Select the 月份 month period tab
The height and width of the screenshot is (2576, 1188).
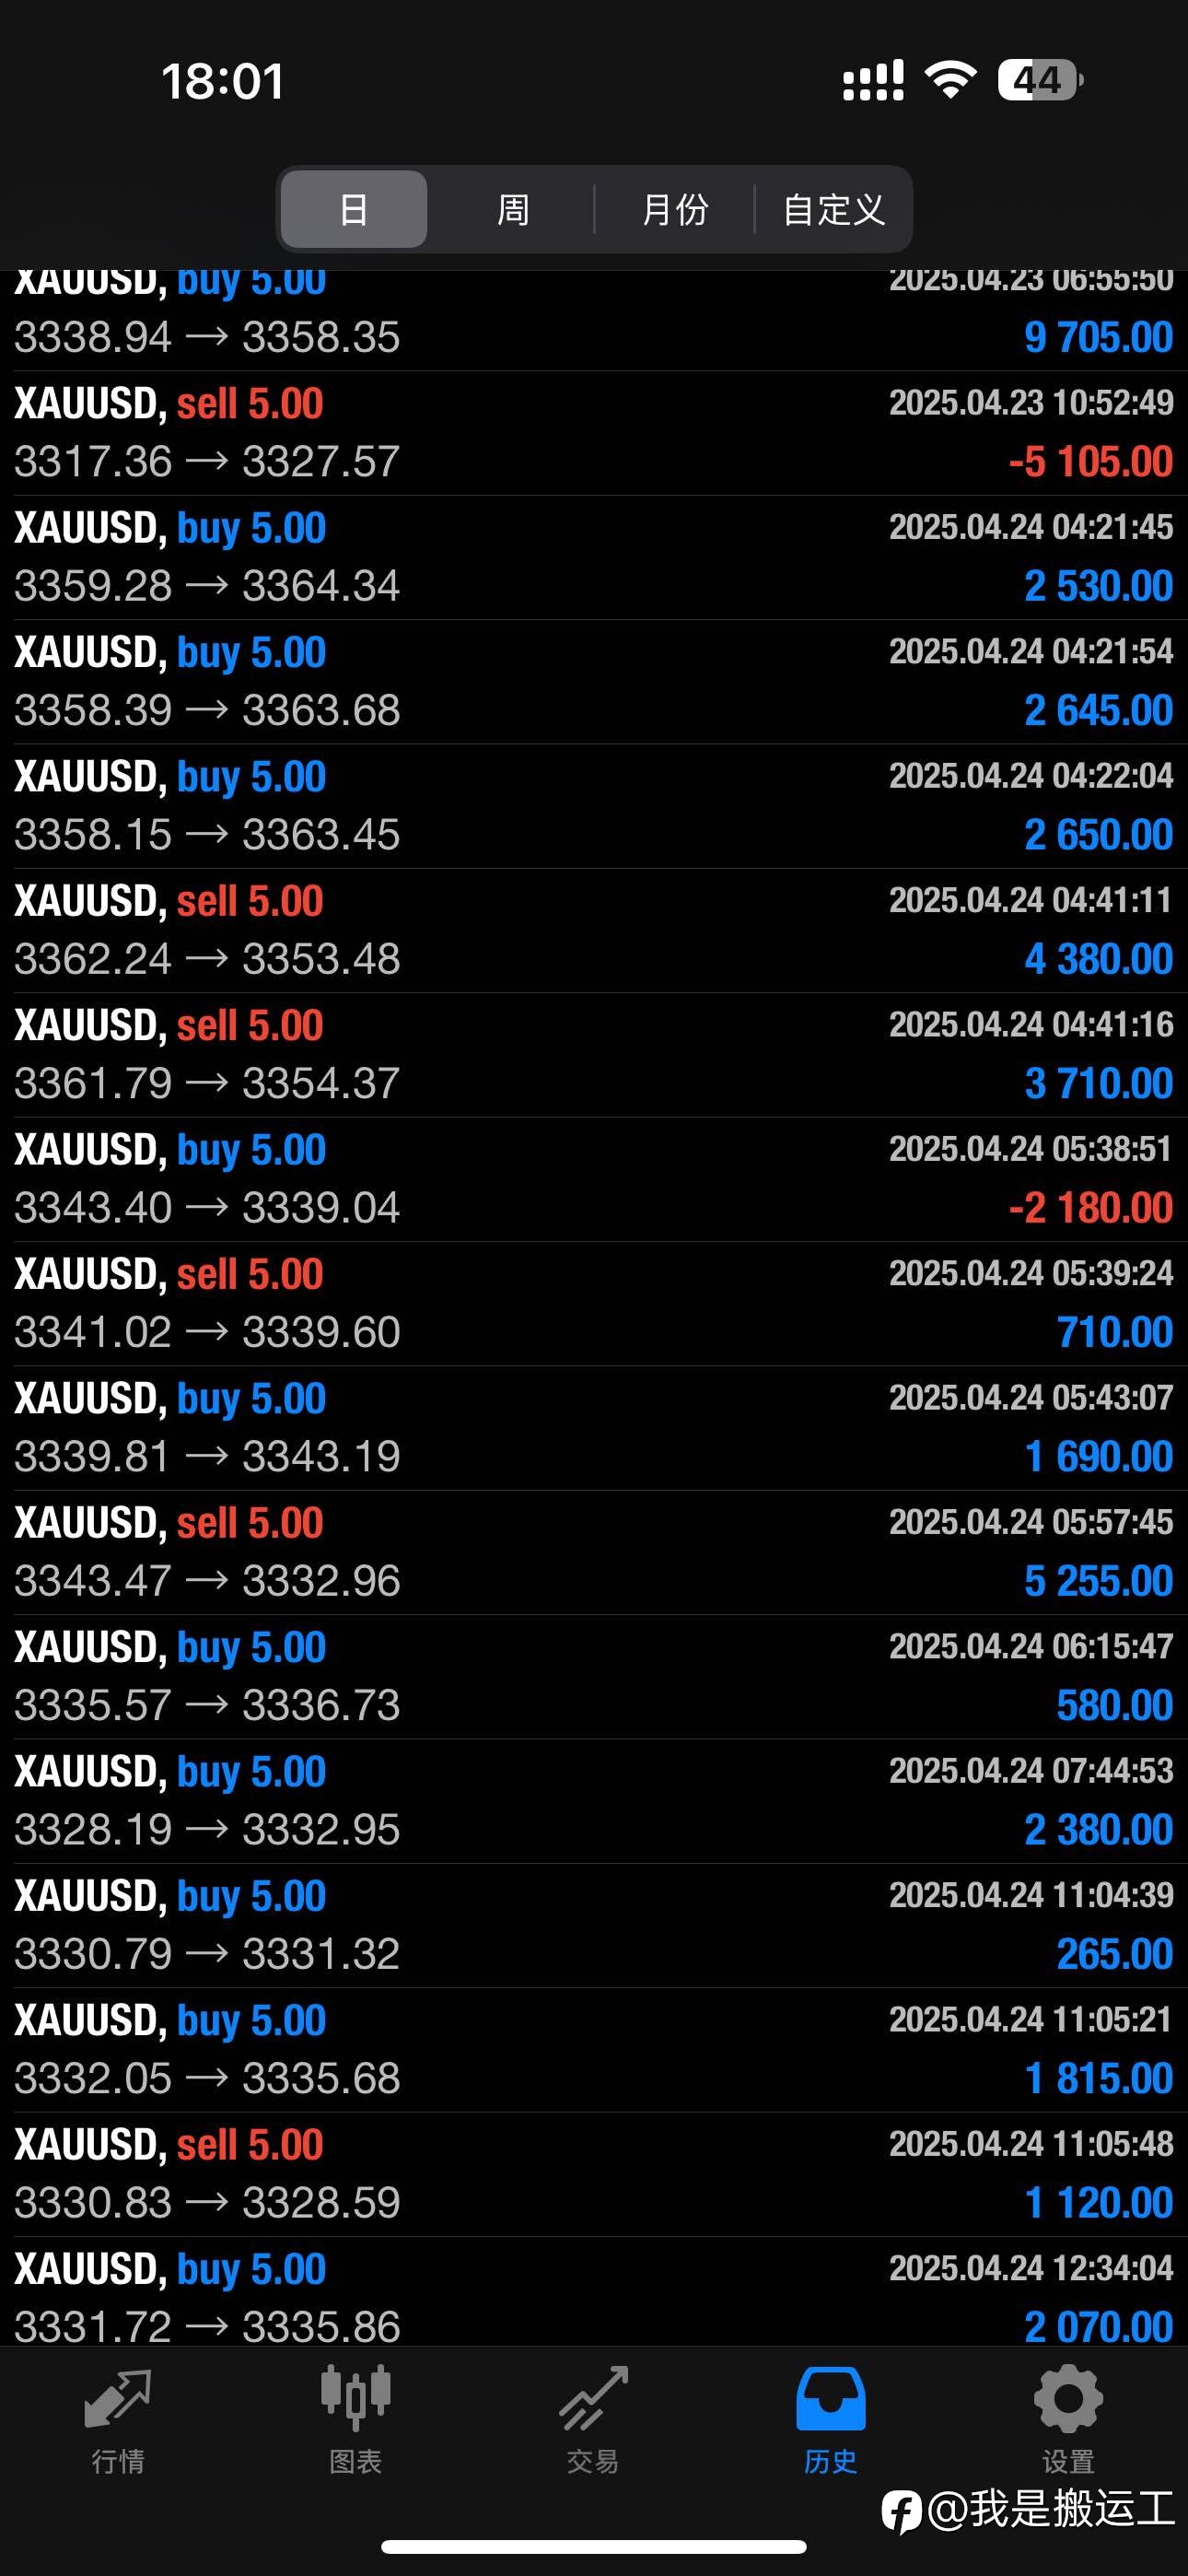pos(675,209)
